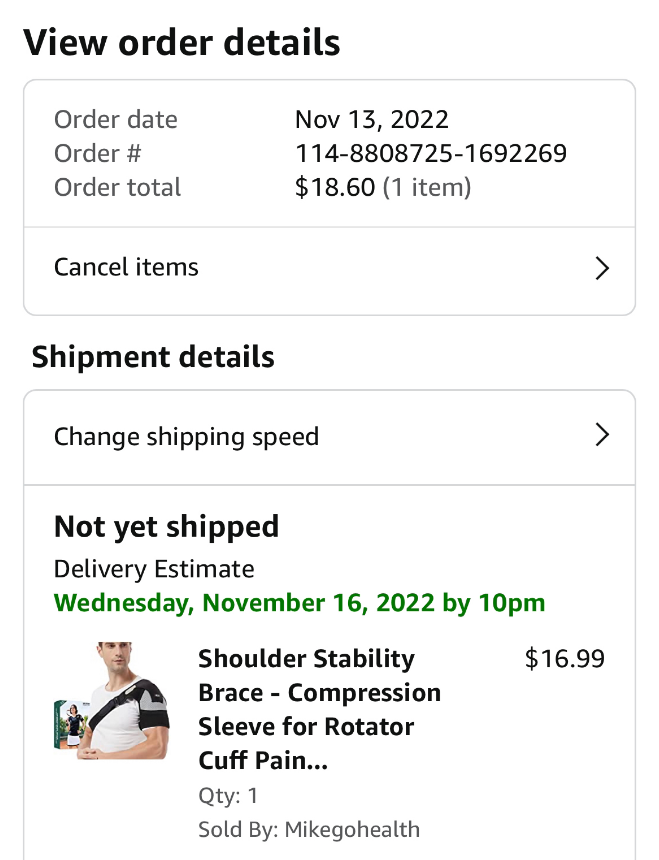Click the order date Nov 13, 2022

[x=372, y=120]
